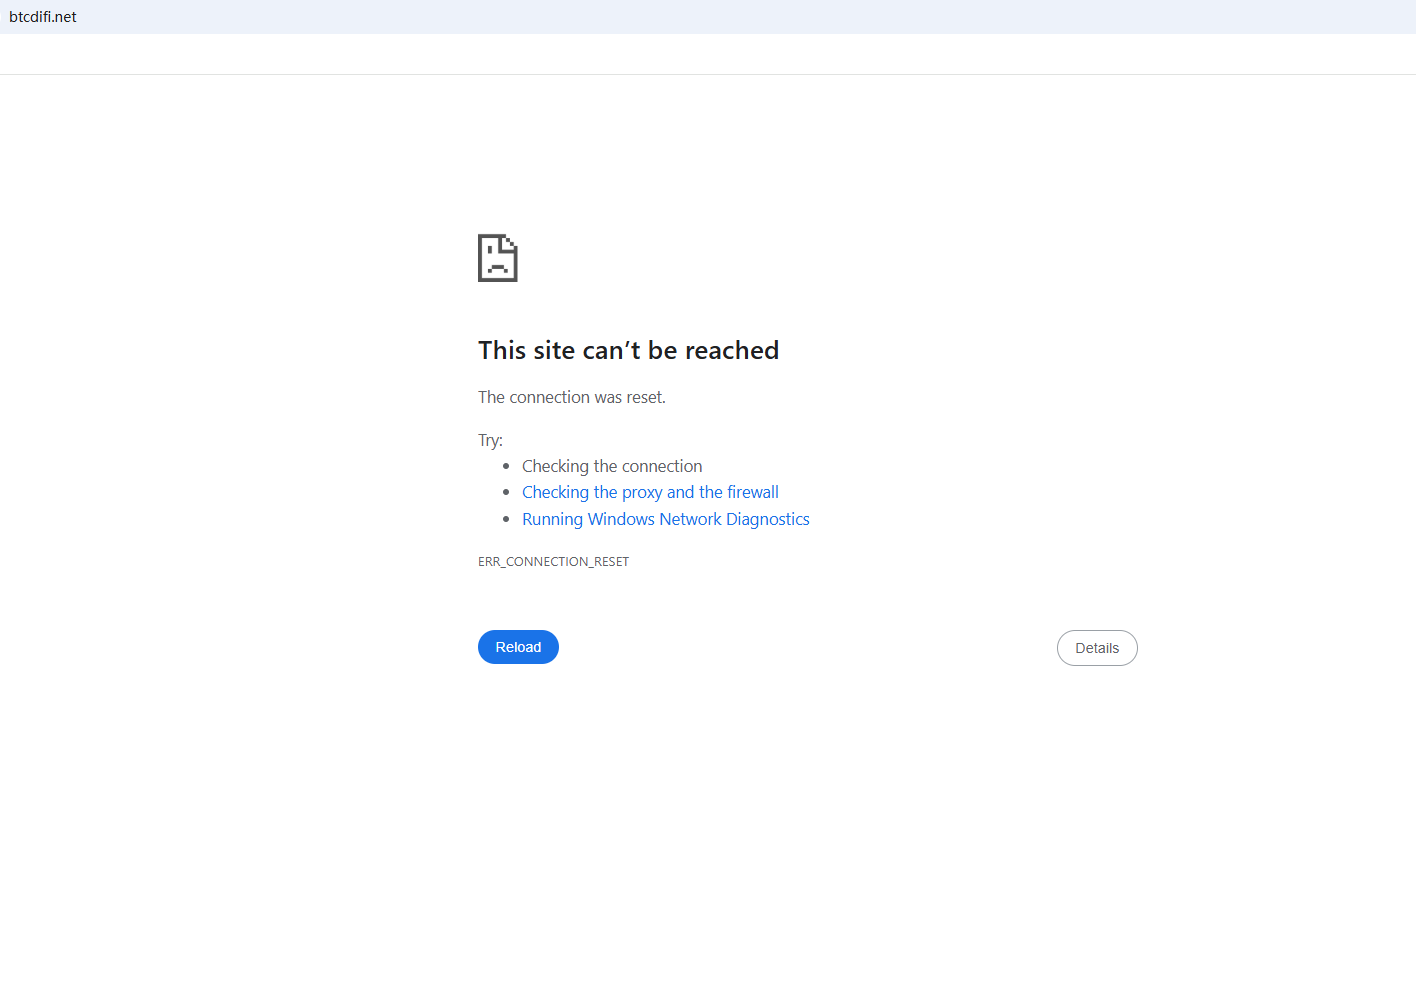Open the Details button
Image resolution: width=1416 pixels, height=984 pixels.
click(1097, 648)
